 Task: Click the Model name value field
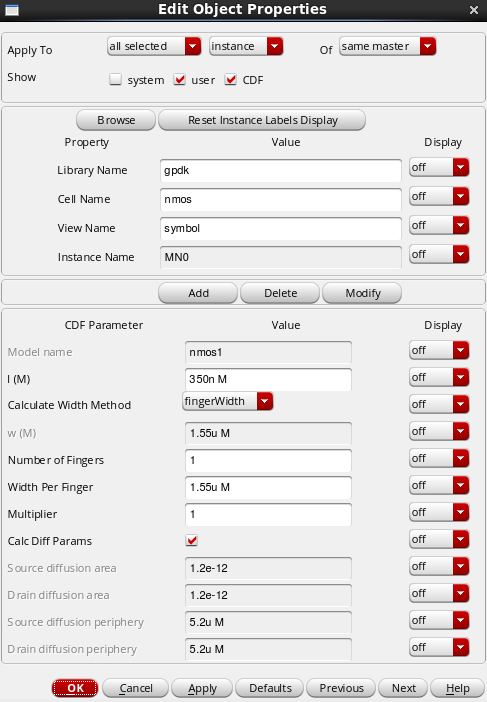tap(268, 352)
